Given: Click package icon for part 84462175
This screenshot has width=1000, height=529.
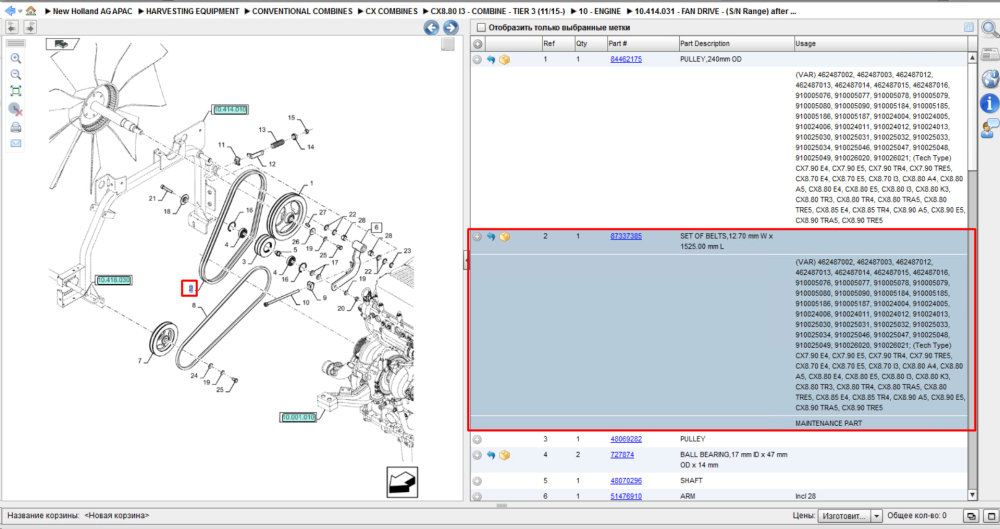Looking at the screenshot, I should click(504, 59).
